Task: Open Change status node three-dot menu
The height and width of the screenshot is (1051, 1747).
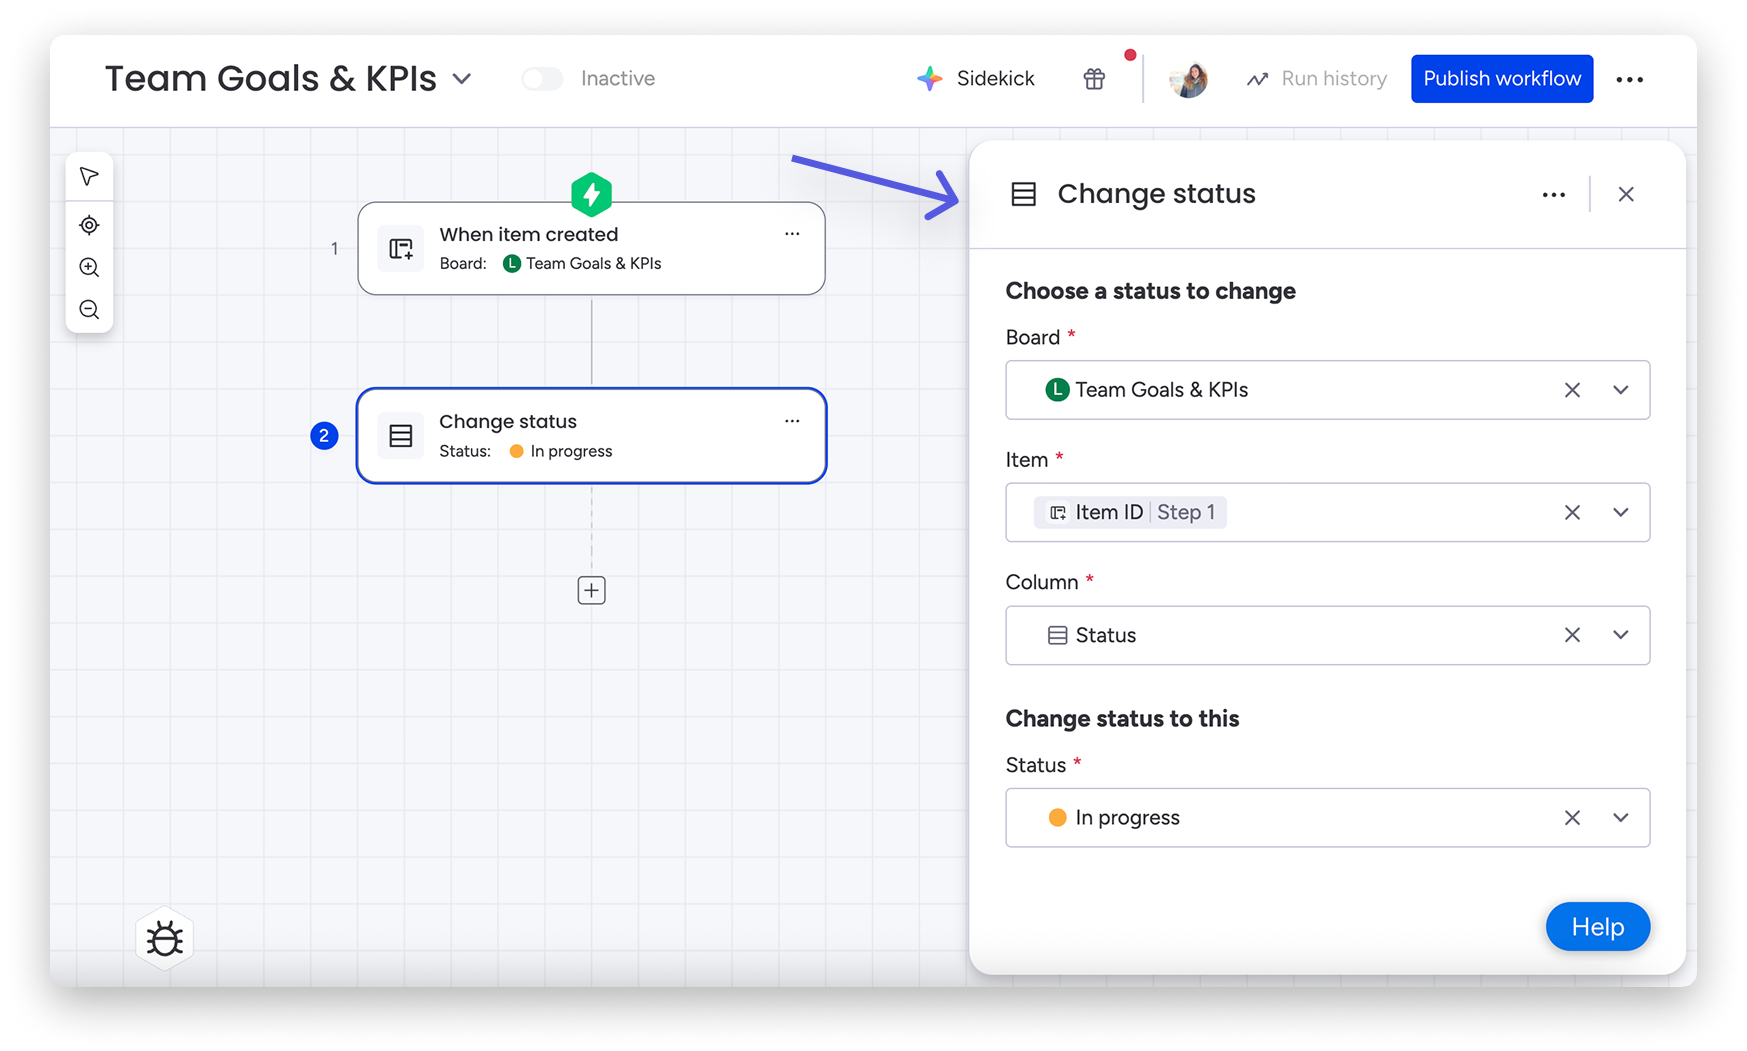Action: click(x=792, y=421)
